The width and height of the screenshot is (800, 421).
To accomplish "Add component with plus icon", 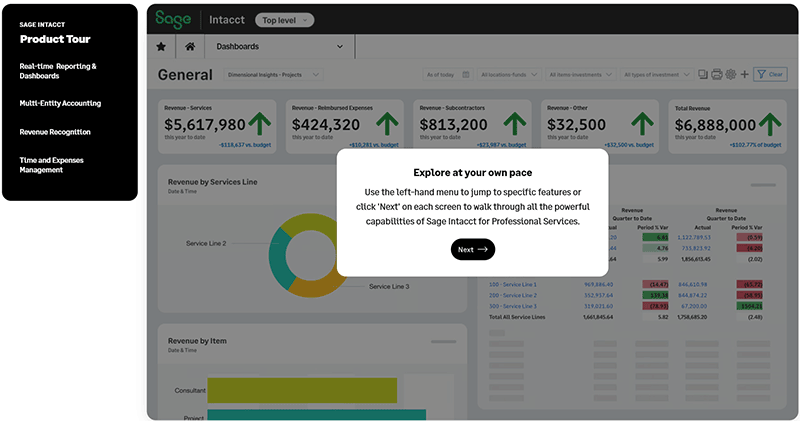I will click(745, 75).
